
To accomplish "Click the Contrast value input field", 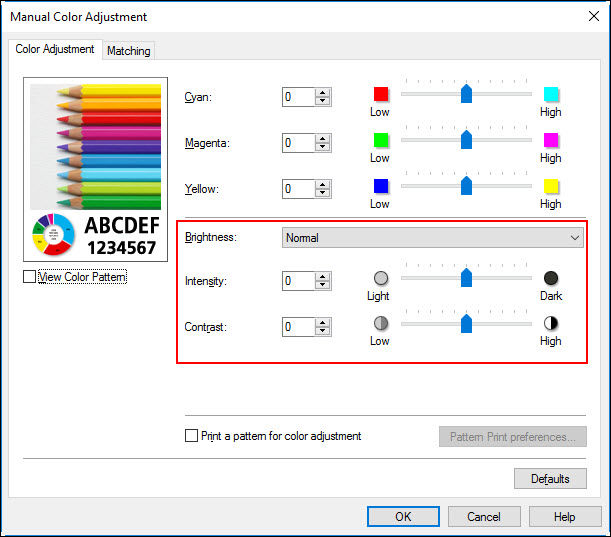I will pos(298,327).
